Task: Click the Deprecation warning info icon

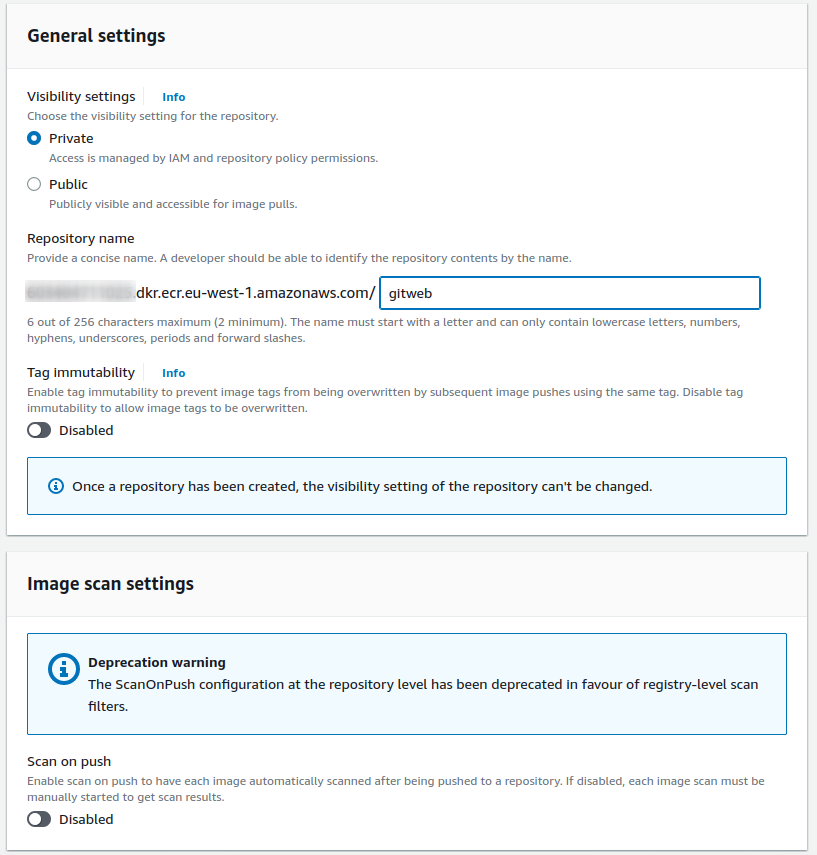Action: point(64,670)
